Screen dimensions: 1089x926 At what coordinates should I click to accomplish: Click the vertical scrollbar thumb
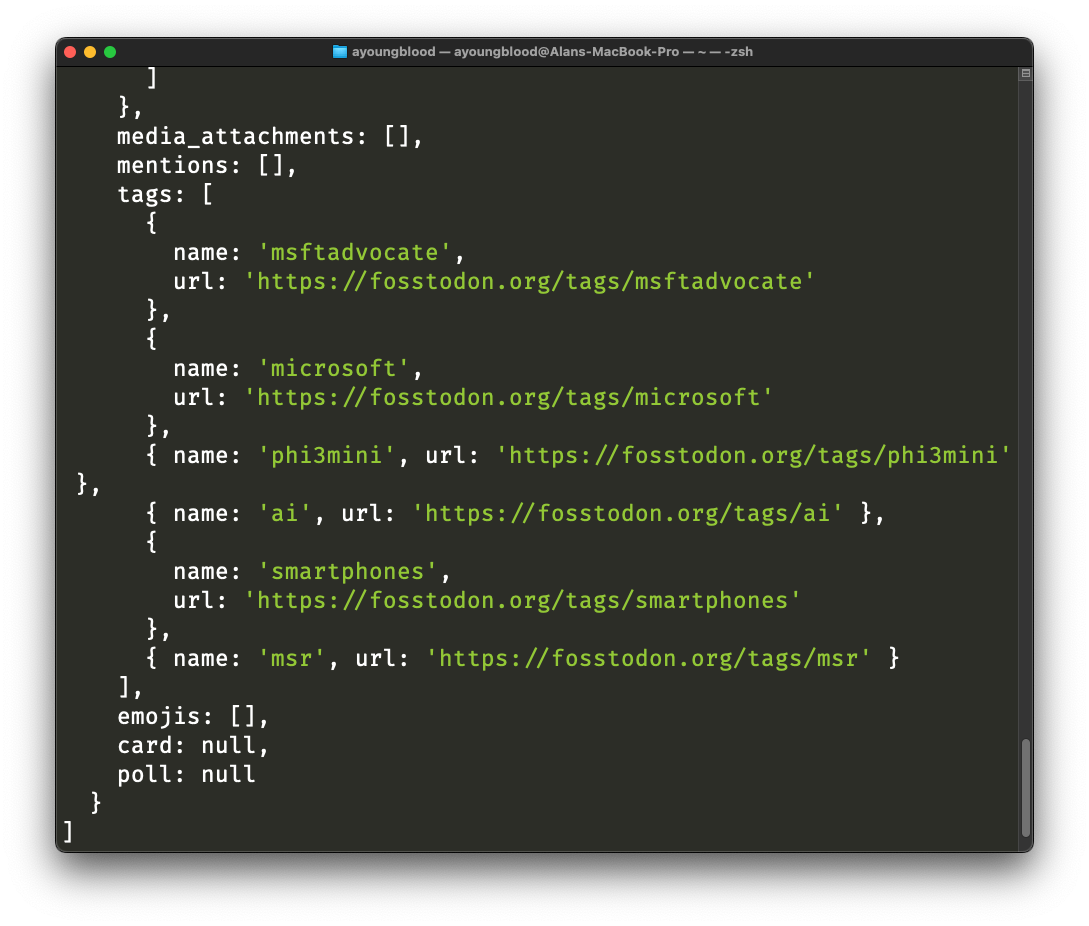pyautogui.click(x=1025, y=787)
